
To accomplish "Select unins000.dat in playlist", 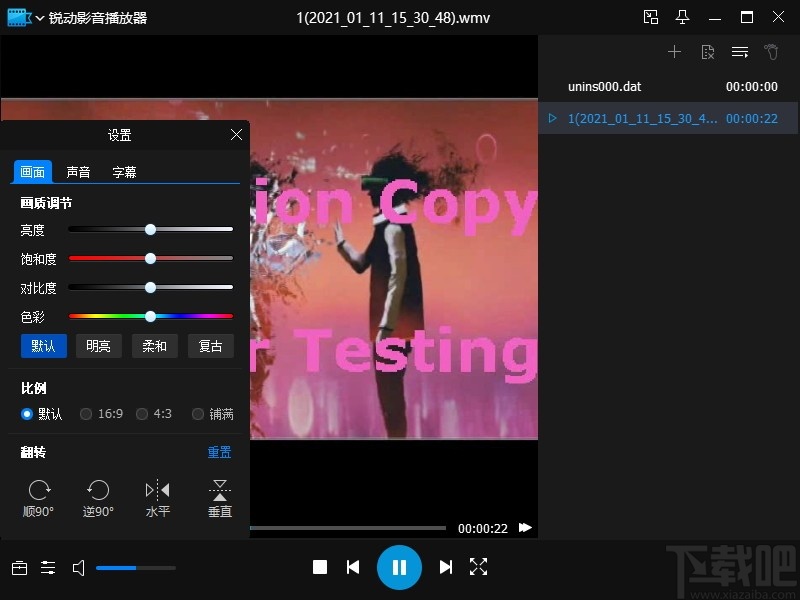I will pyautogui.click(x=668, y=86).
